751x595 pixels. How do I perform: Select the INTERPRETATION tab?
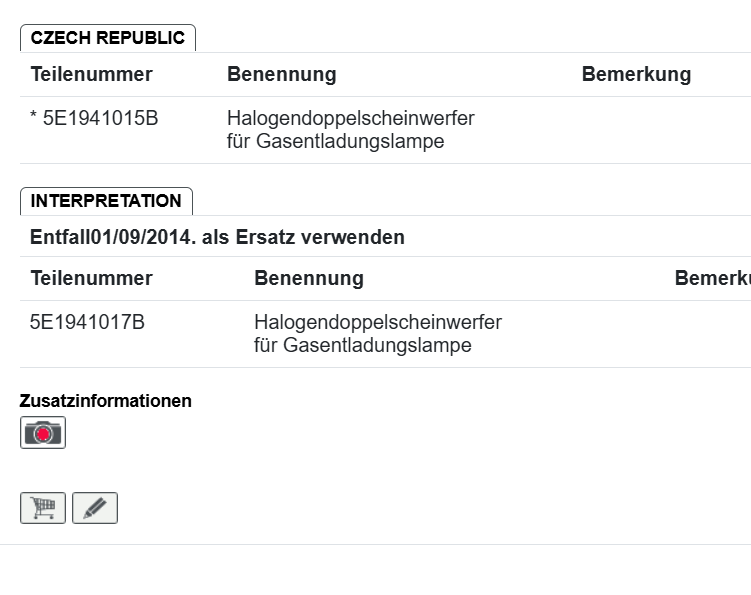click(106, 201)
